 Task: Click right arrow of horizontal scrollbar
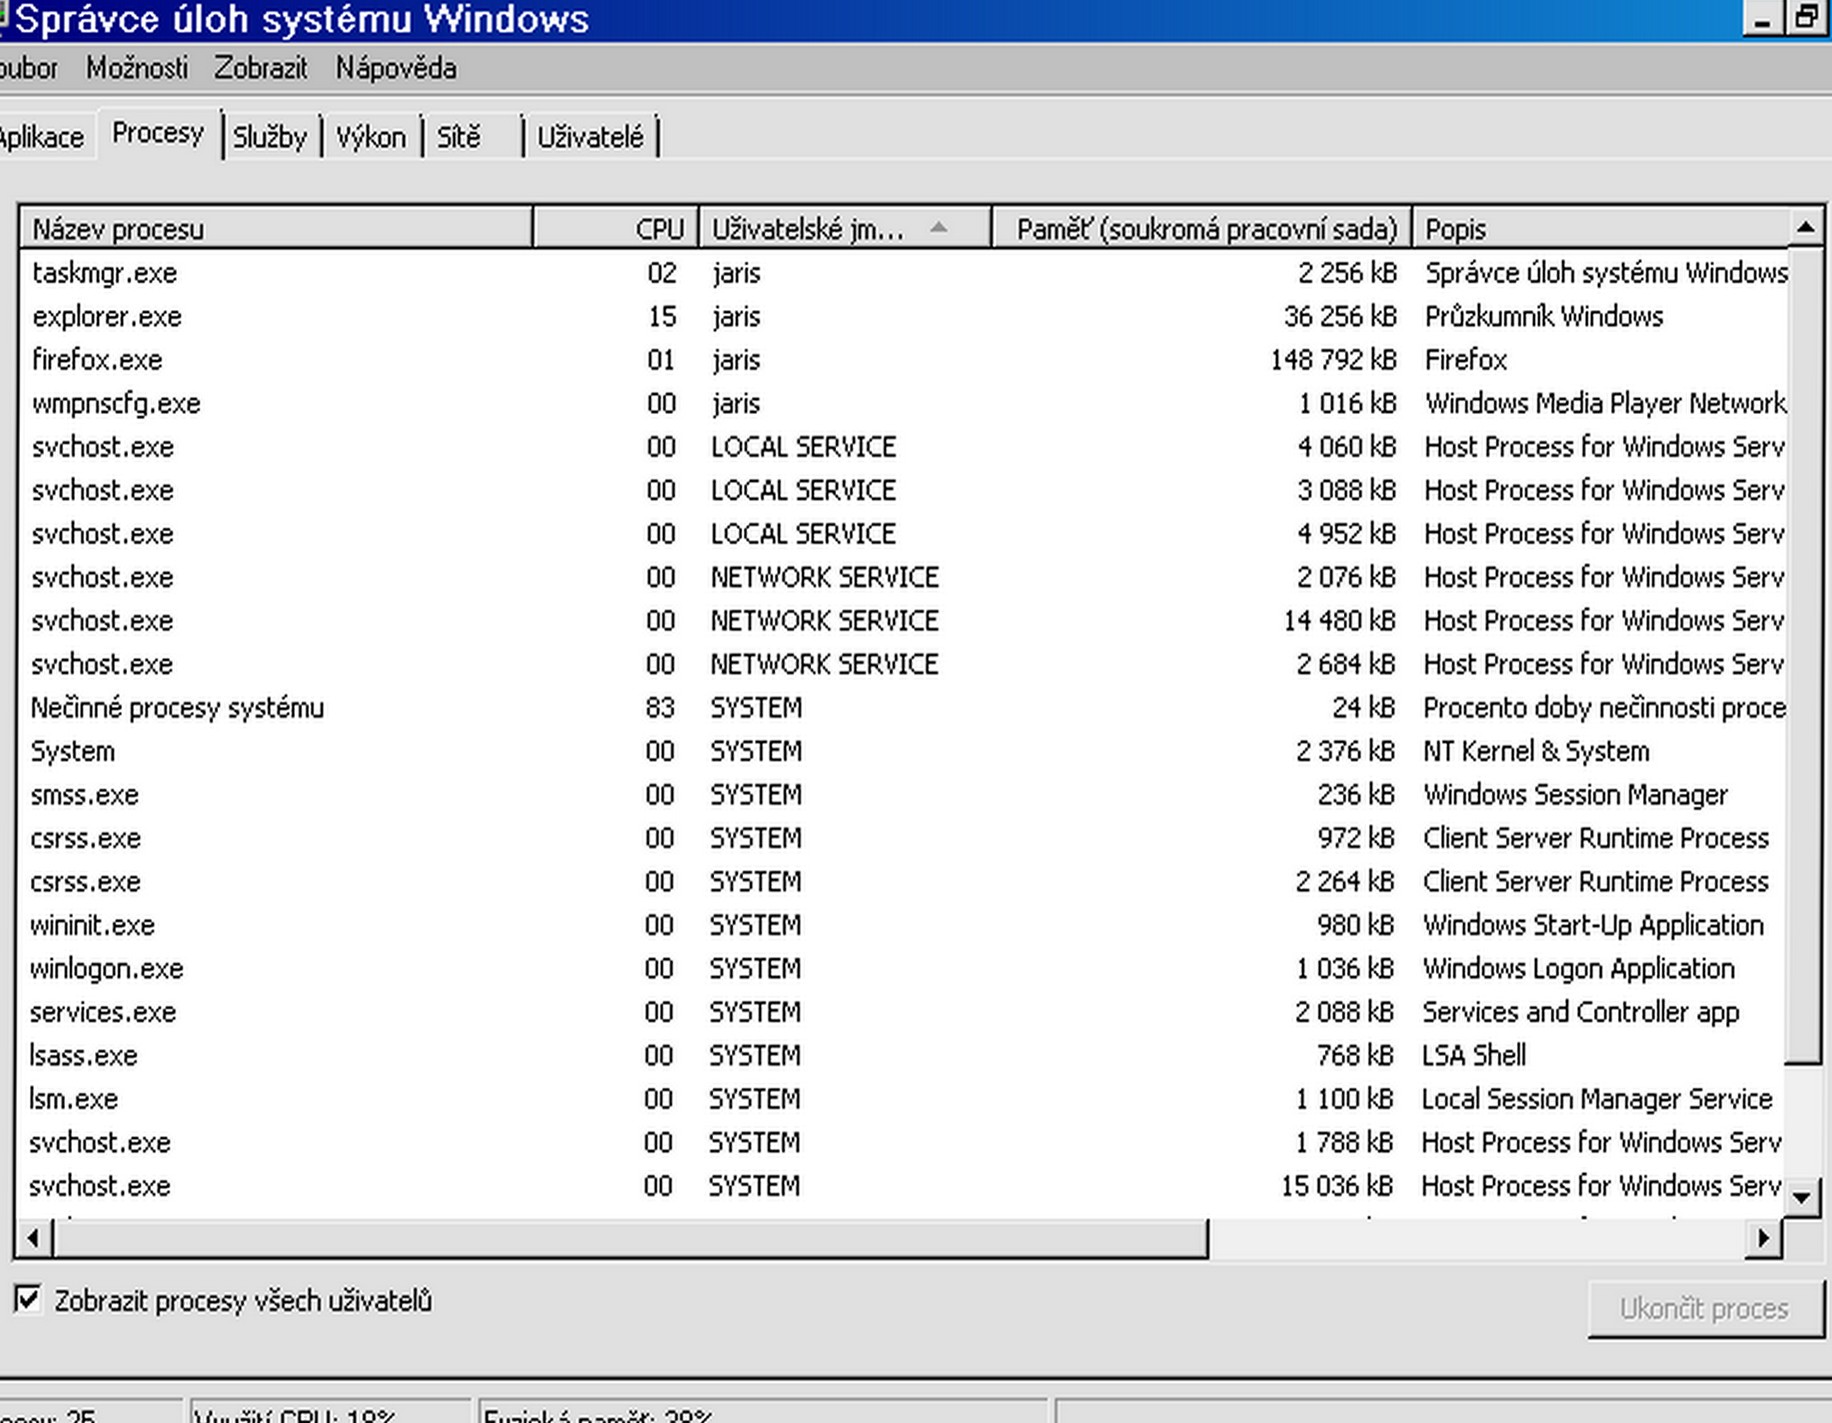[x=1764, y=1239]
